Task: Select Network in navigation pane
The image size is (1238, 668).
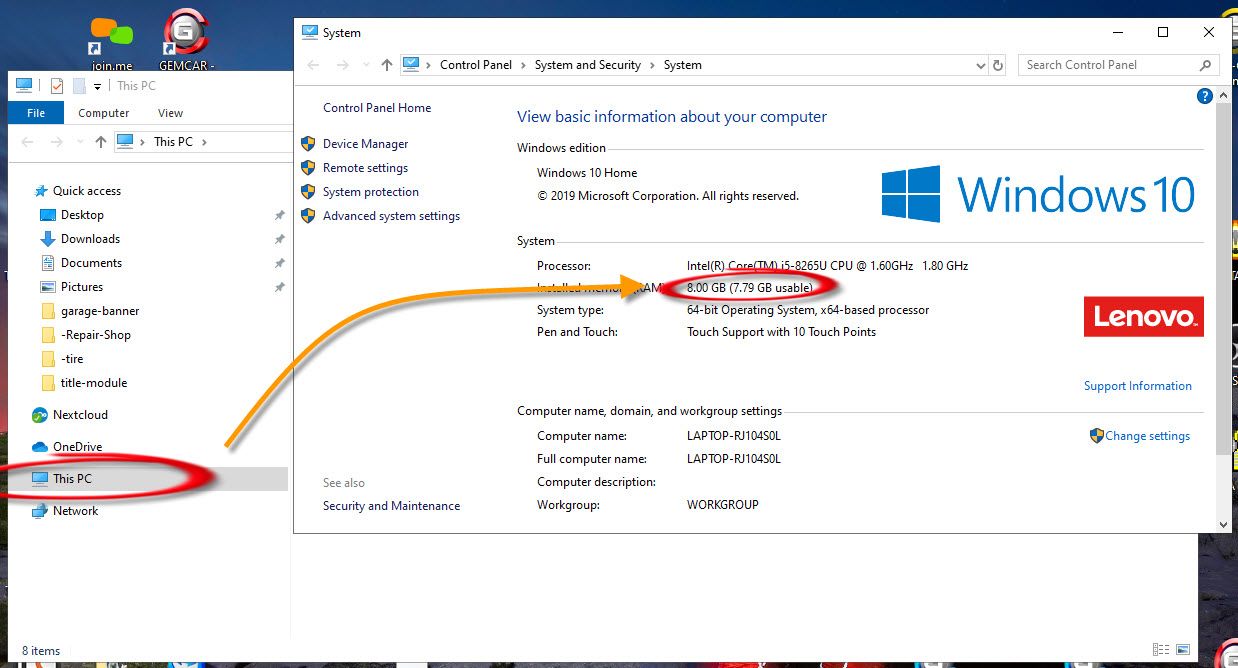Action: [75, 511]
